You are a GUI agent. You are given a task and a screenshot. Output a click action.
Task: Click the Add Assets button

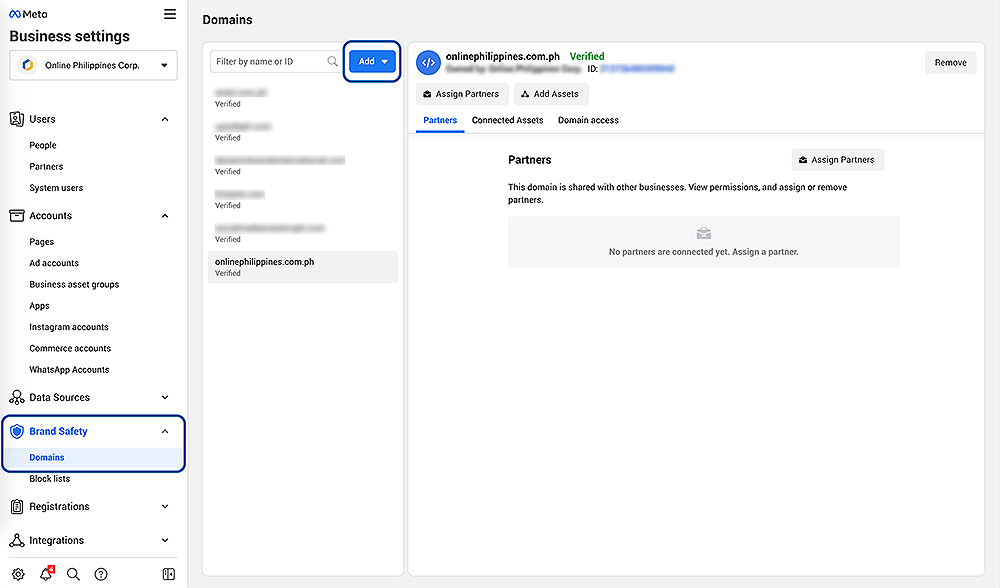point(551,94)
